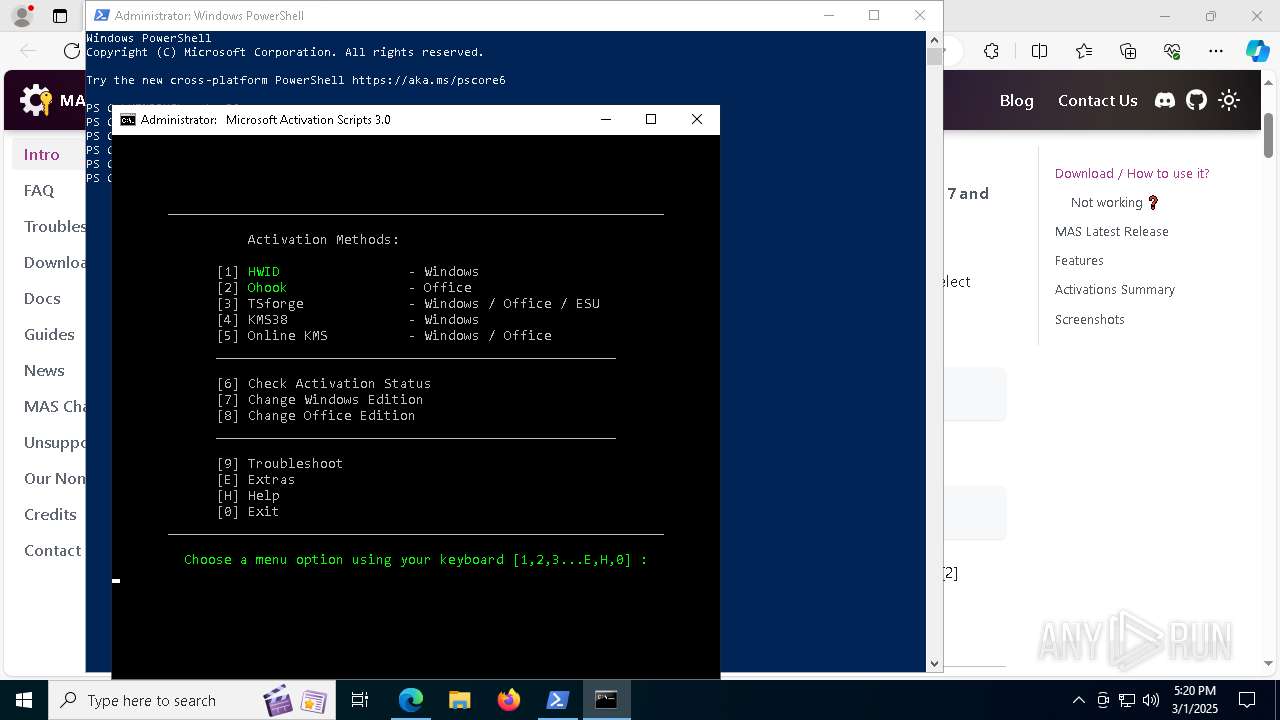Image resolution: width=1280 pixels, height=720 pixels.
Task: Minimize the Windows PowerShell window
Action: pos(828,15)
